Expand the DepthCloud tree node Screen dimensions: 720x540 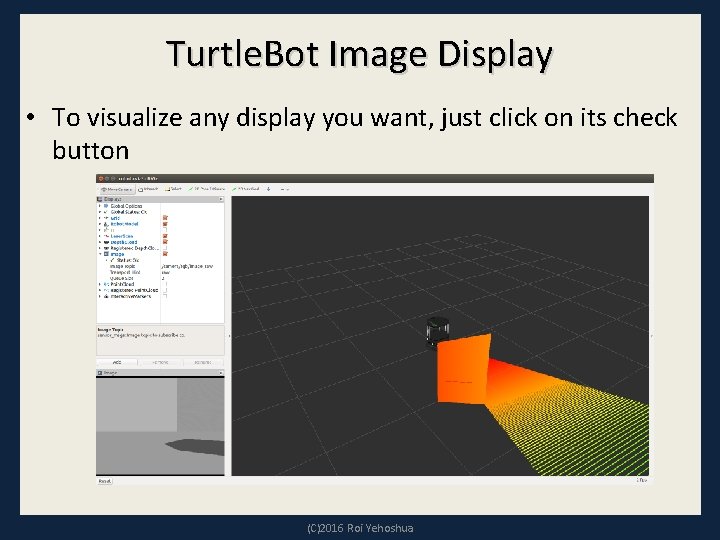point(100,242)
